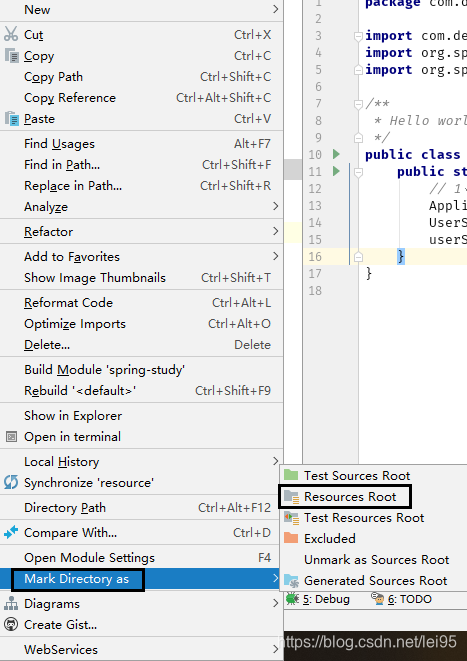Select Find Usages menu entry

[x=142, y=144]
